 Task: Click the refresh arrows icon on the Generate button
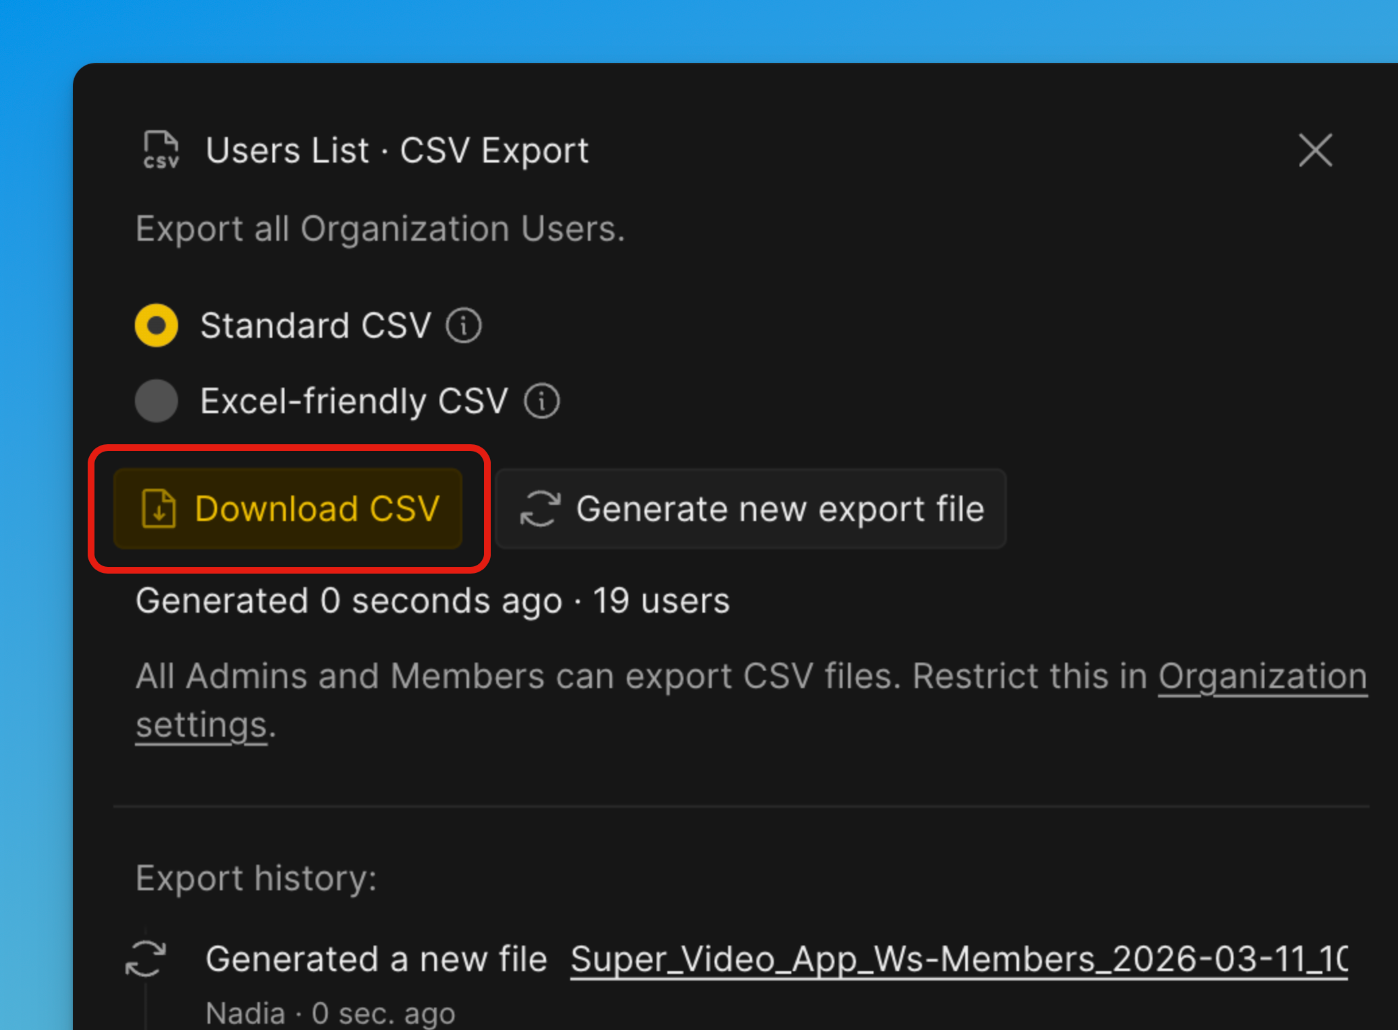(540, 509)
